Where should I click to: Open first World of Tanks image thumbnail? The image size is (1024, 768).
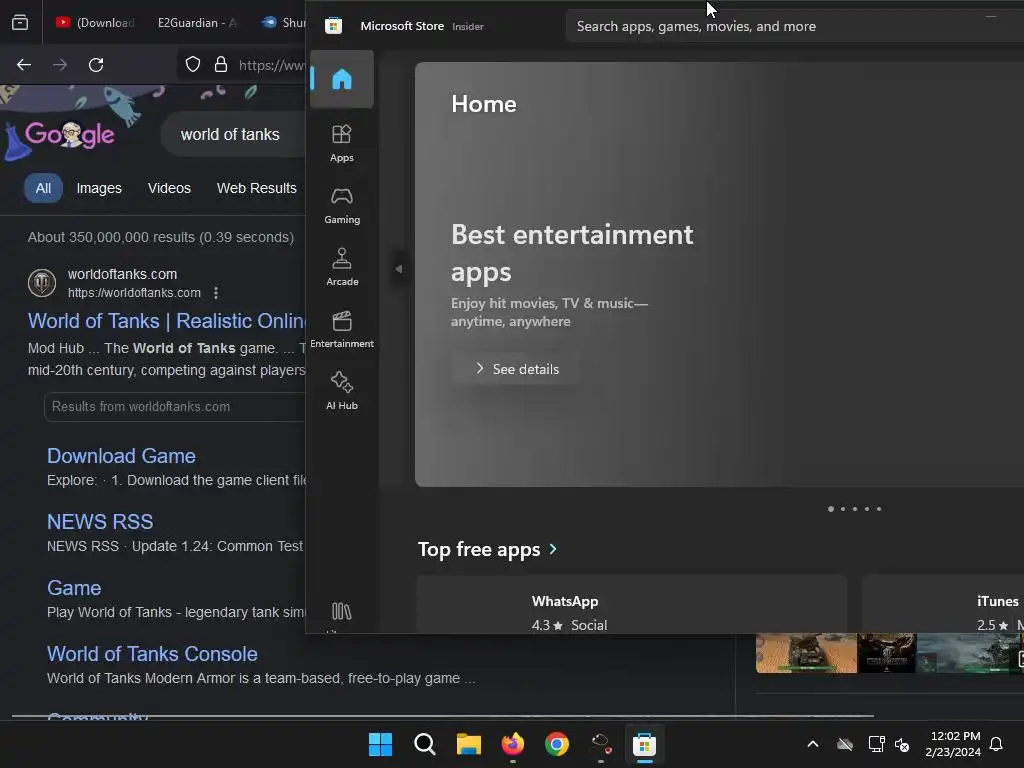coord(806,652)
